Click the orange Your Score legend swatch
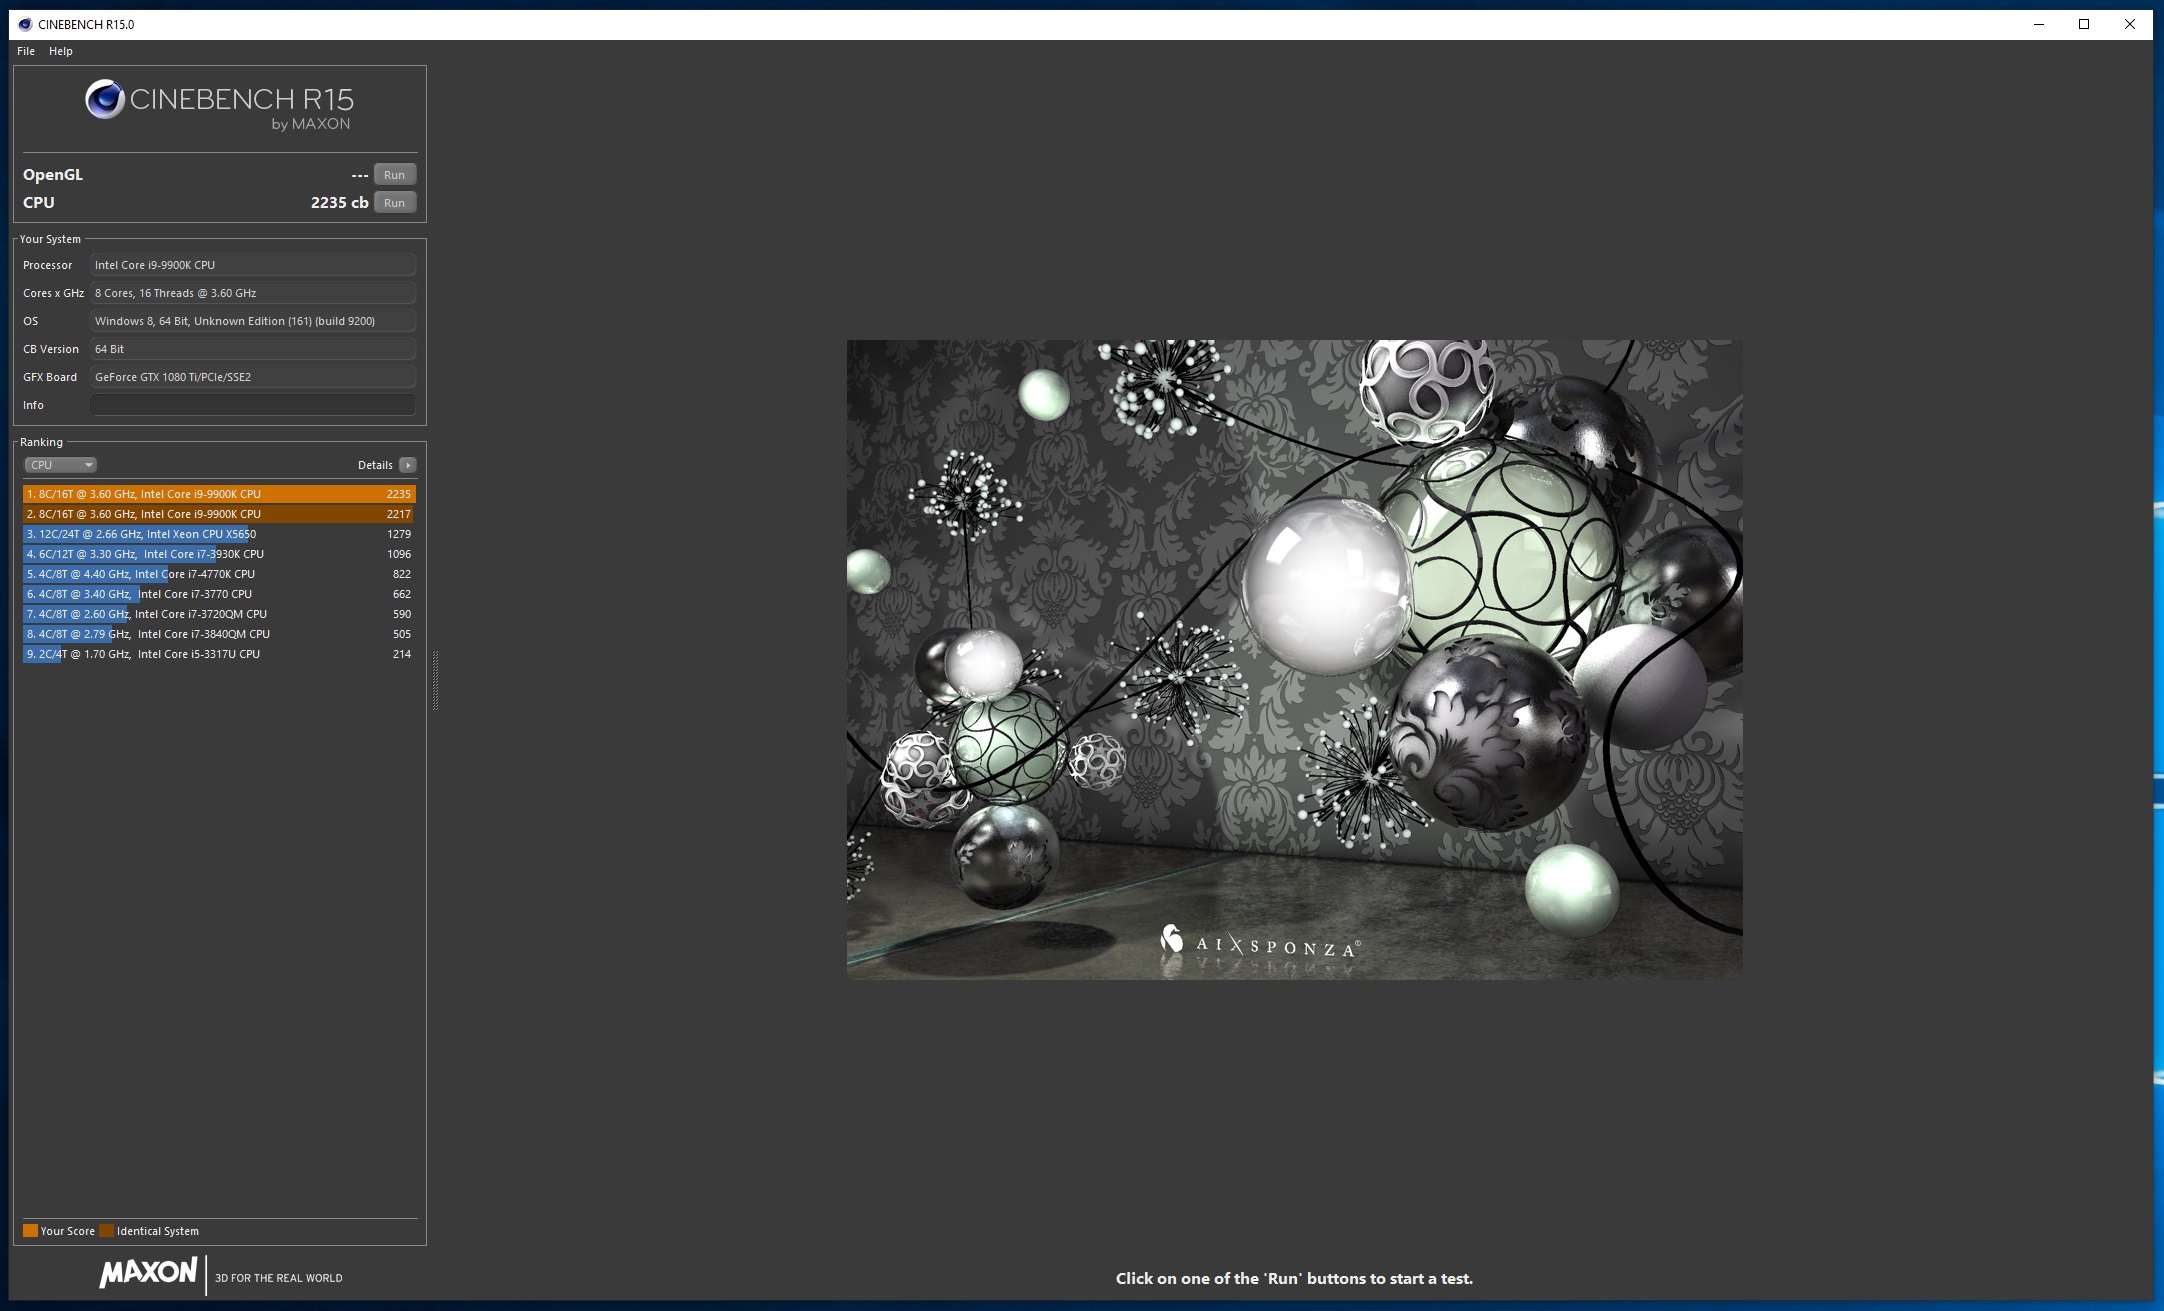Image resolution: width=2164 pixels, height=1311 pixels. 30,1231
